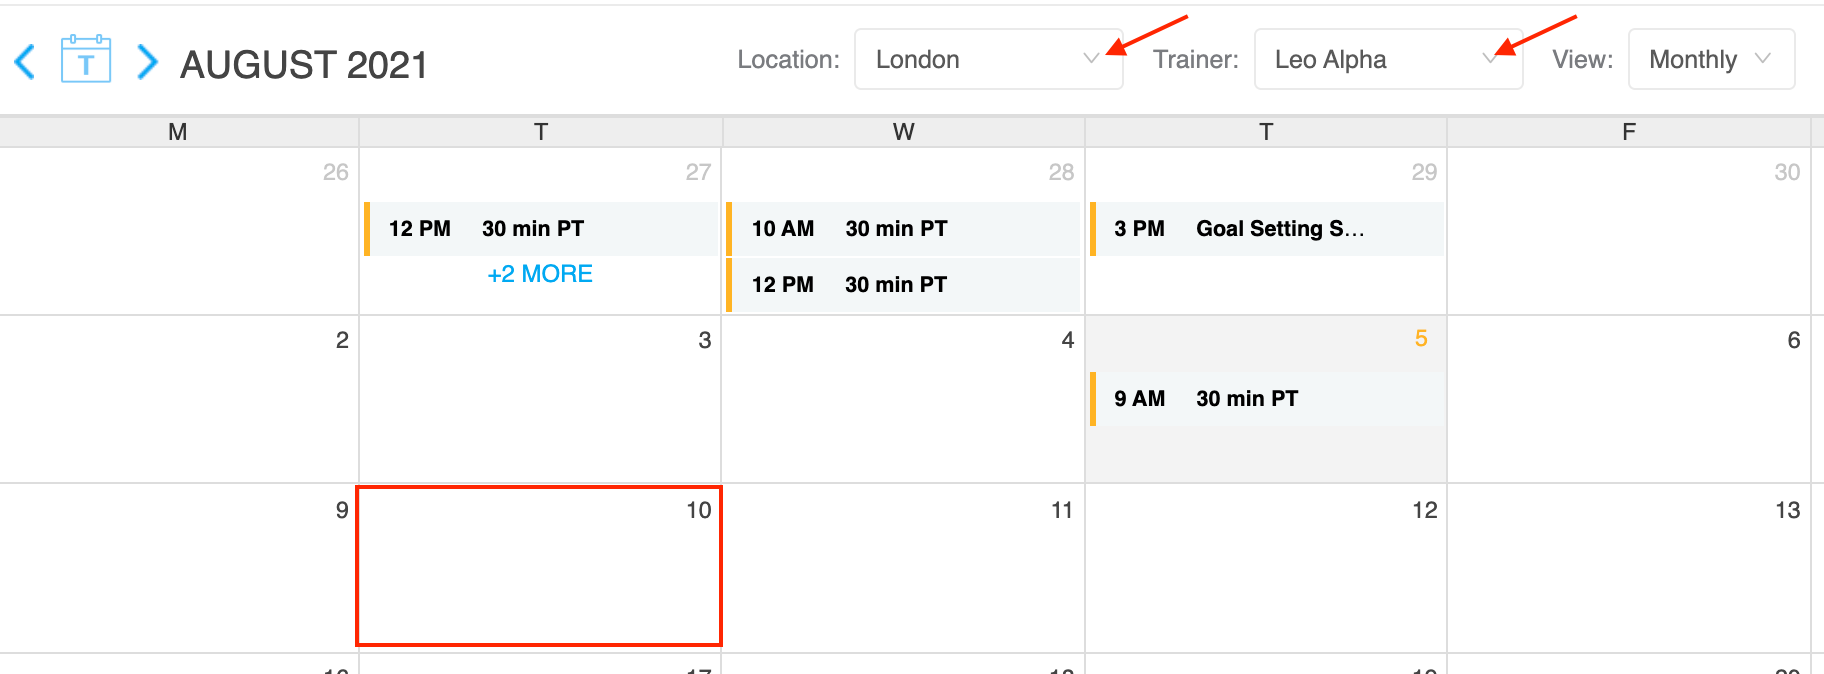Open the 9 AM 30 min PT event on the 5th

tap(1266, 399)
